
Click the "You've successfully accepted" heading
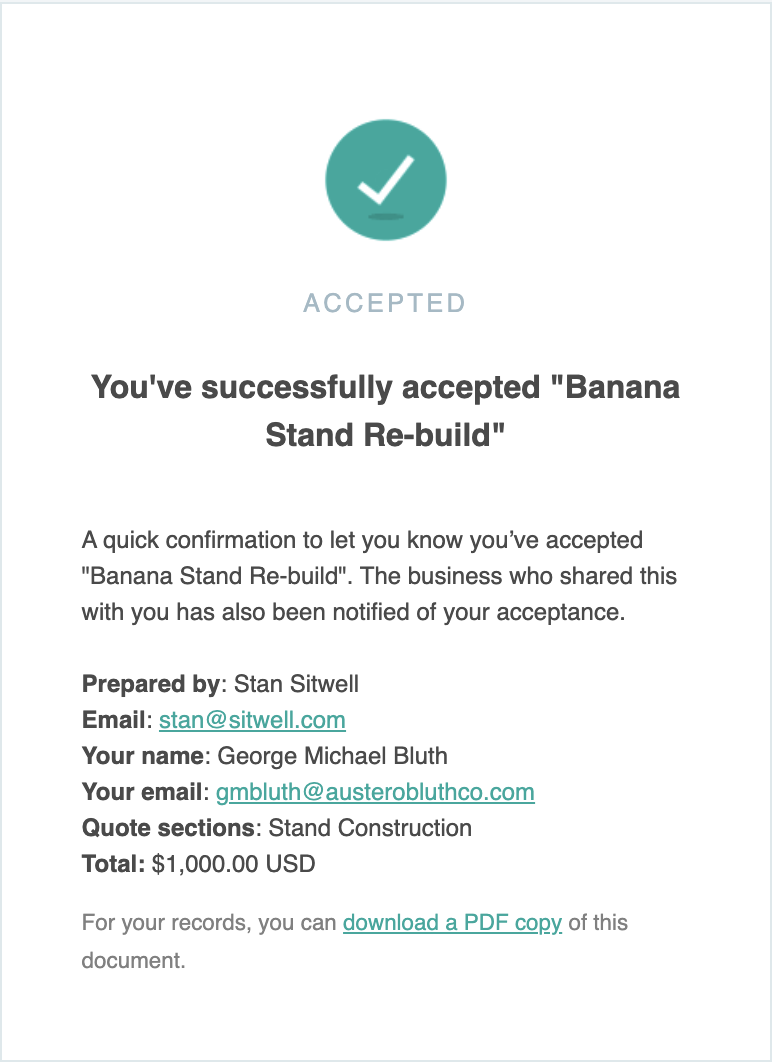point(385,410)
